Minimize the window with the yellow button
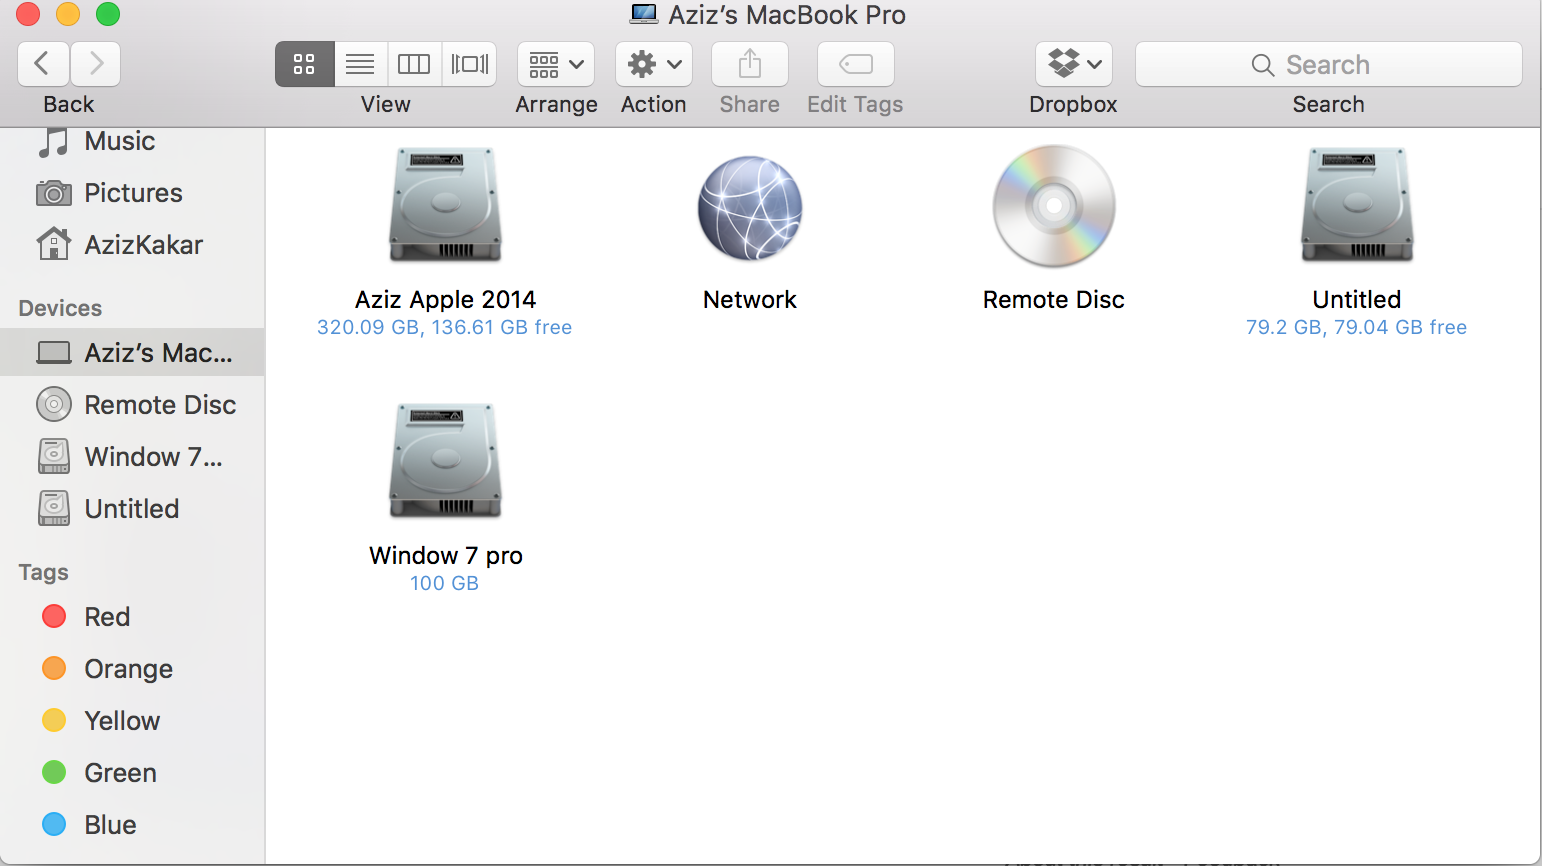This screenshot has width=1542, height=866. pos(68,14)
